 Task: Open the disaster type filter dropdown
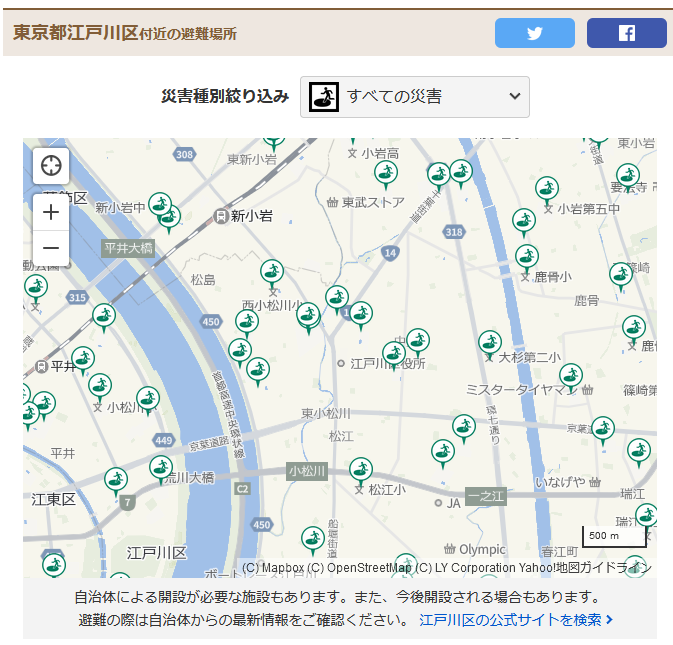coord(414,97)
